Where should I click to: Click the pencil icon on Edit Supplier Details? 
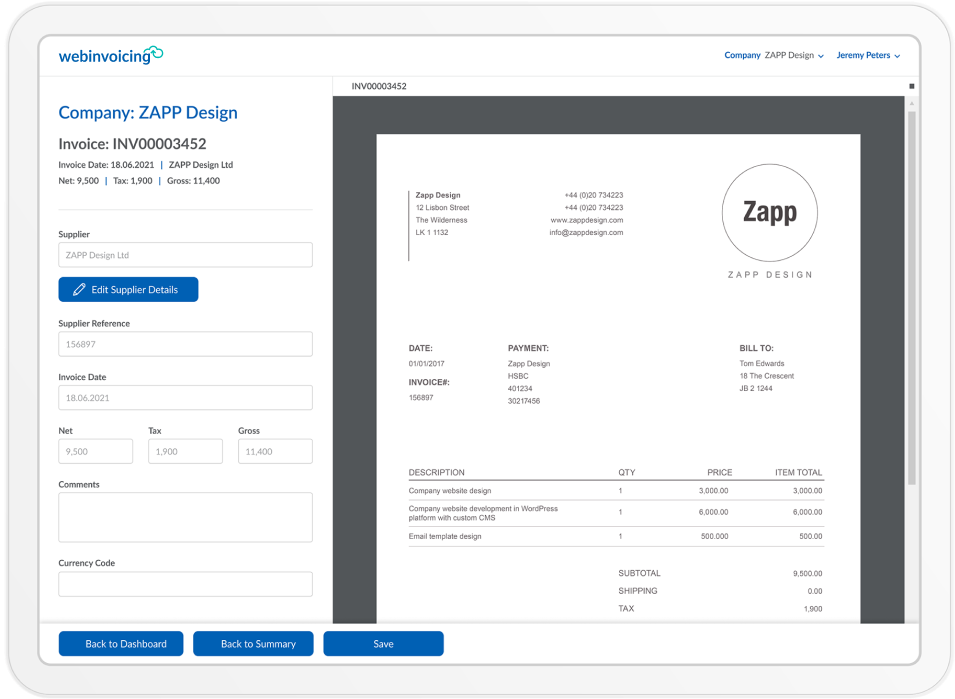click(81, 289)
